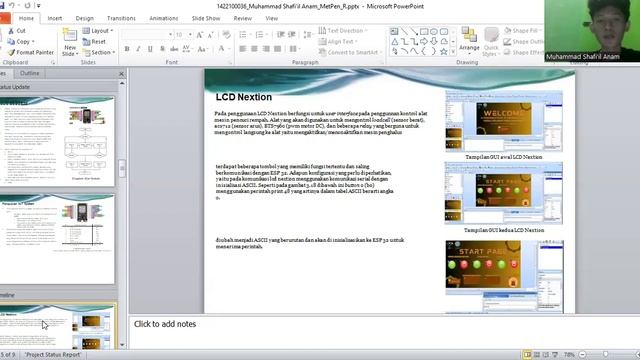Undo the last action
Viewport: 640px width, 360px height.
[x=11, y=6]
